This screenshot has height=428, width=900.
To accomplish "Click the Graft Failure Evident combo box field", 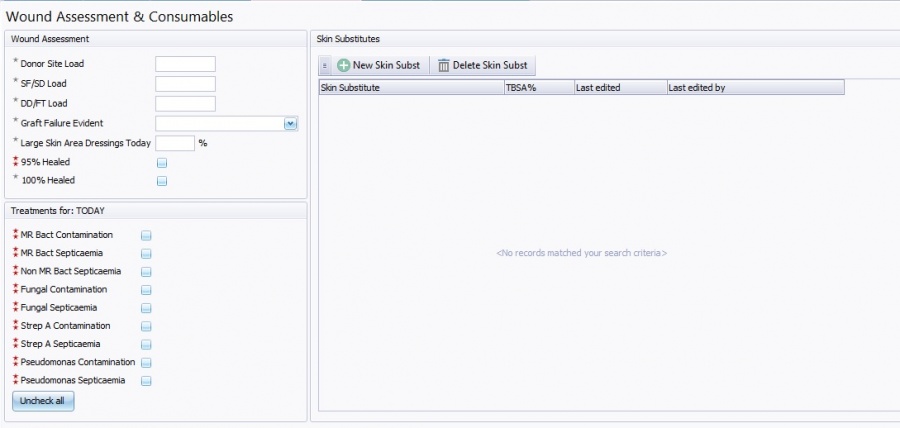I will [219, 124].
